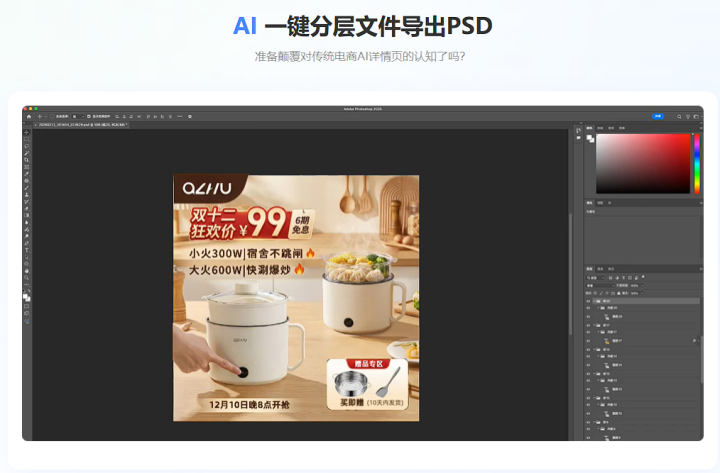Select the Move tool in the toolbar

click(x=28, y=132)
